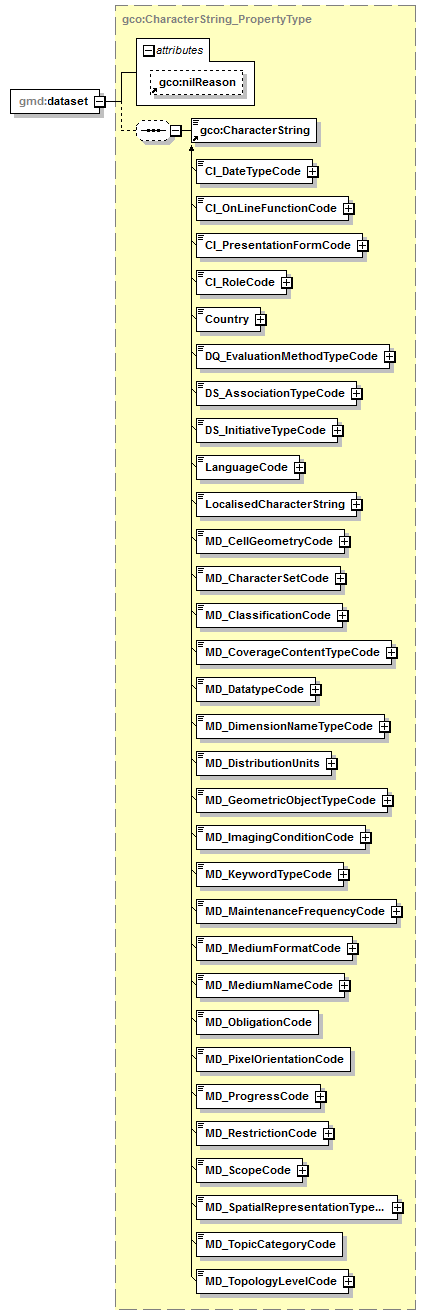Expand MD_DistributionUnits element
Image resolution: width=426 pixels, height=1315 pixels.
point(332,763)
